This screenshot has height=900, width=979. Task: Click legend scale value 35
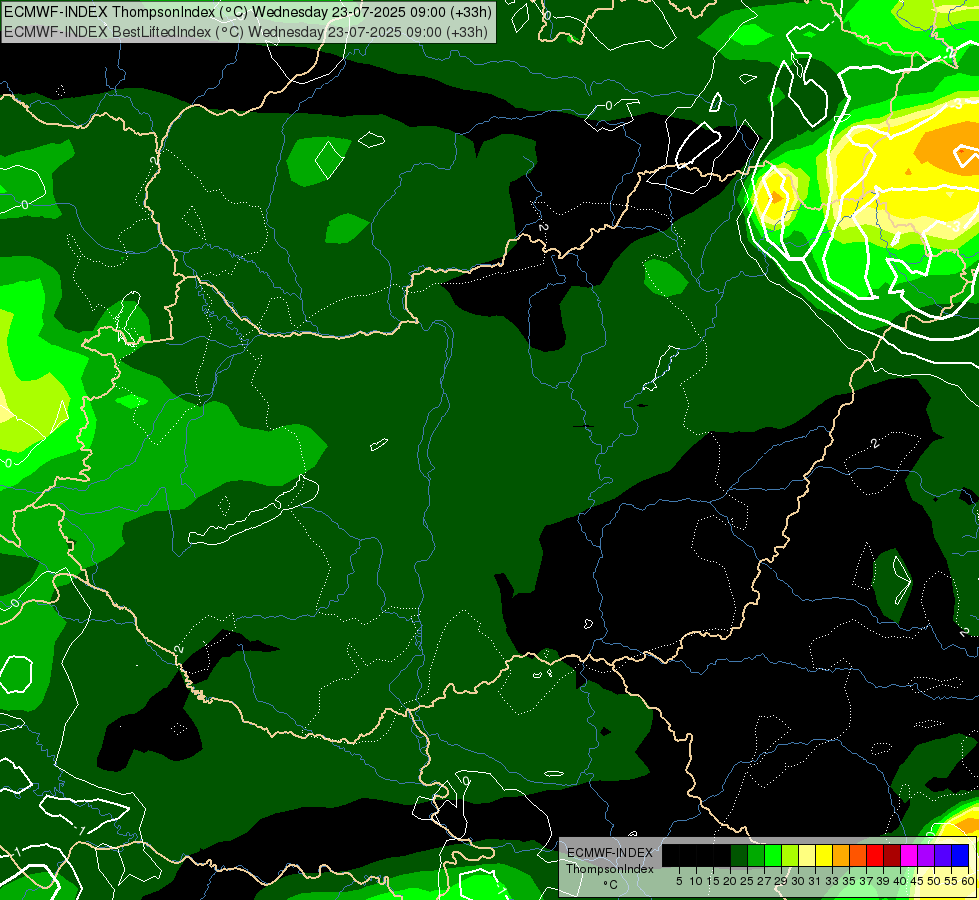coord(849,881)
